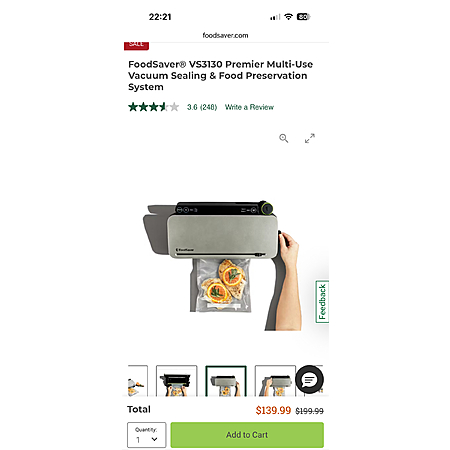The width and height of the screenshot is (450, 450).
Task: Select the highlighted center thumbnail
Action: click(226, 381)
